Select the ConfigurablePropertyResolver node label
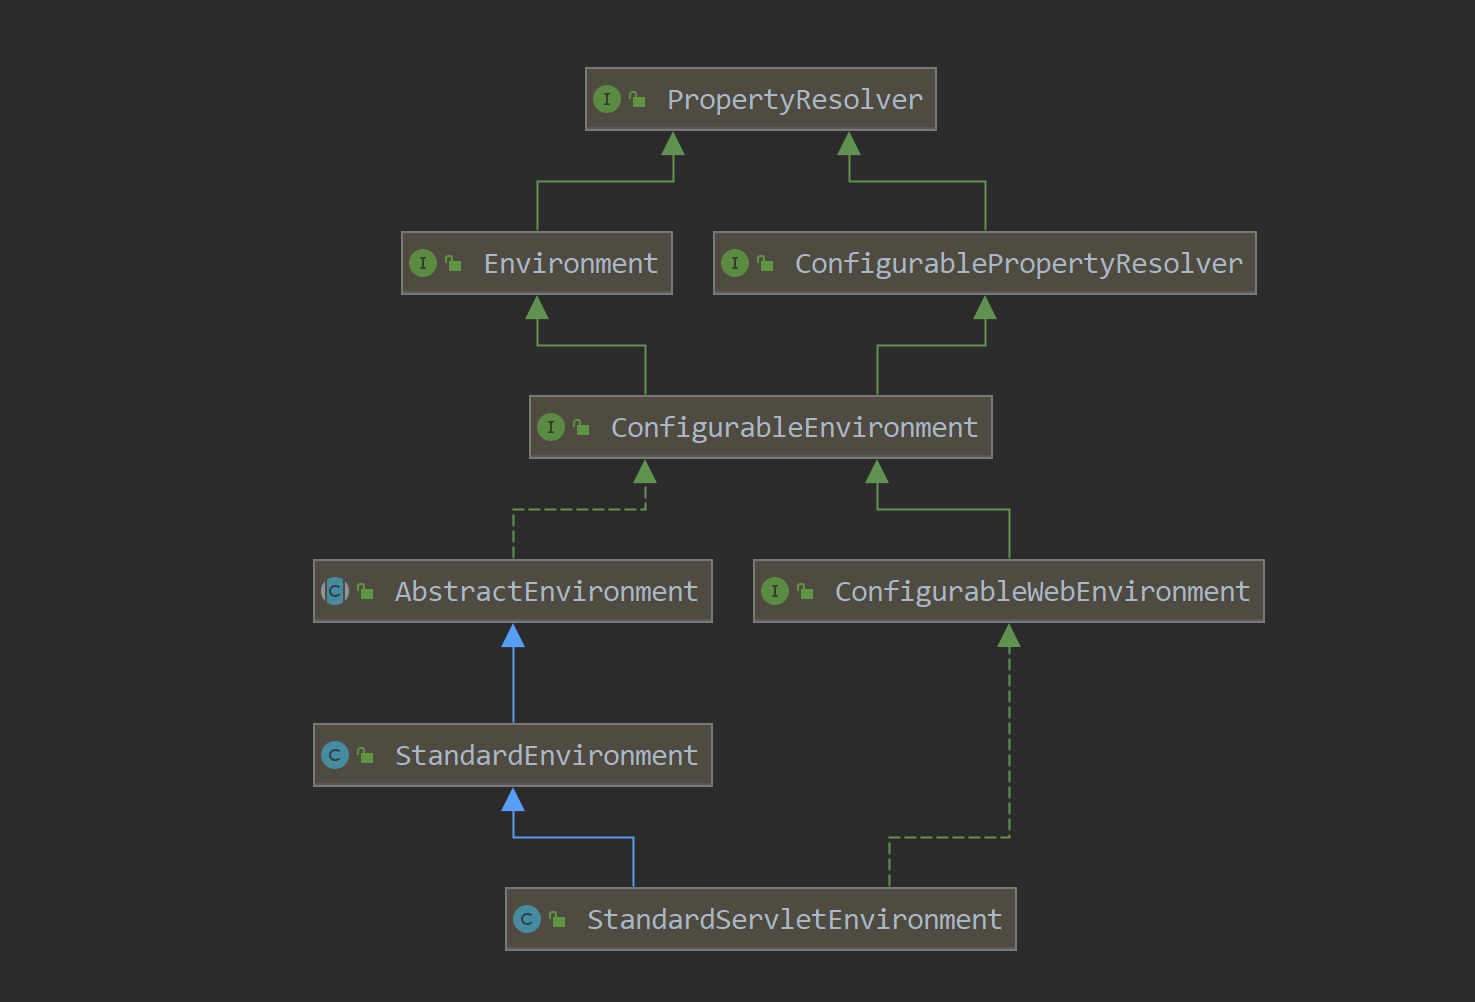 coord(1018,264)
